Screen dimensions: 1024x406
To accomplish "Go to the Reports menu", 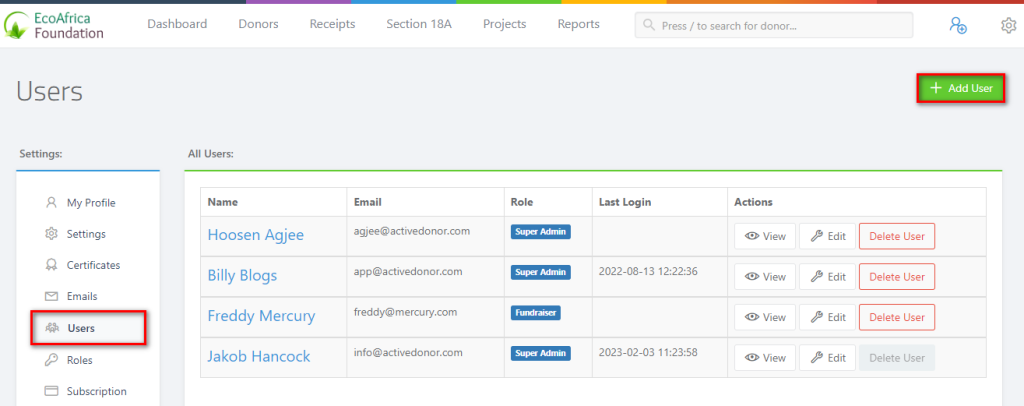I will [x=578, y=24].
